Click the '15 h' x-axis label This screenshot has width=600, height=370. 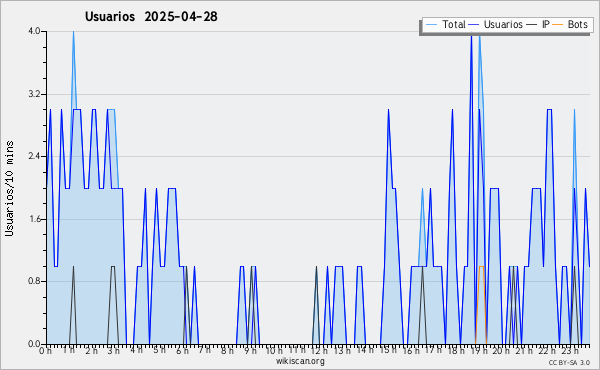tap(388, 350)
